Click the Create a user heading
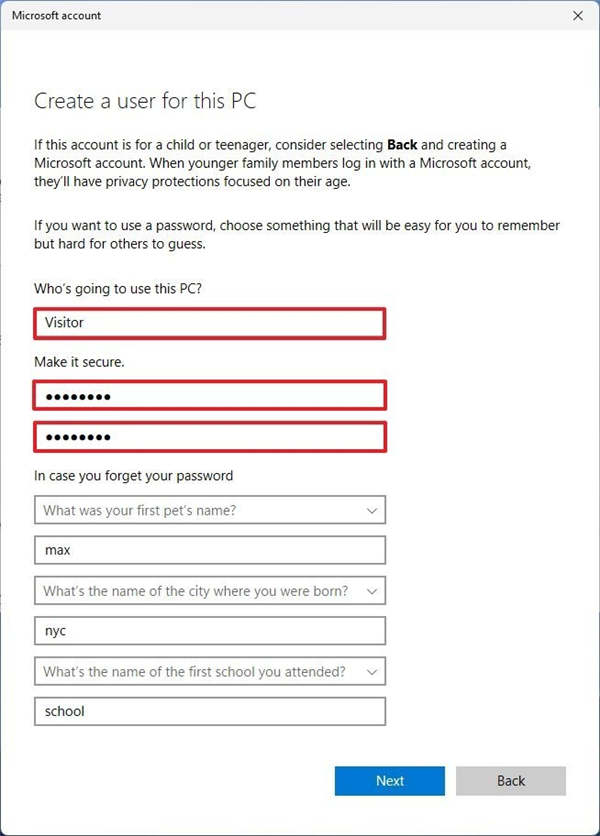Screen dimensions: 600x836 [146, 100]
